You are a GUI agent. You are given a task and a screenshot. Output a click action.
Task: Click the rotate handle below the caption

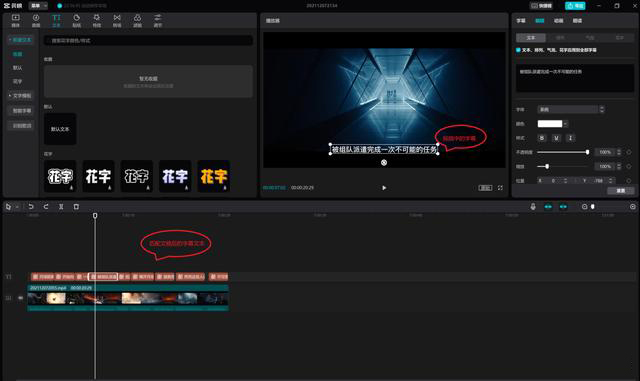(384, 163)
